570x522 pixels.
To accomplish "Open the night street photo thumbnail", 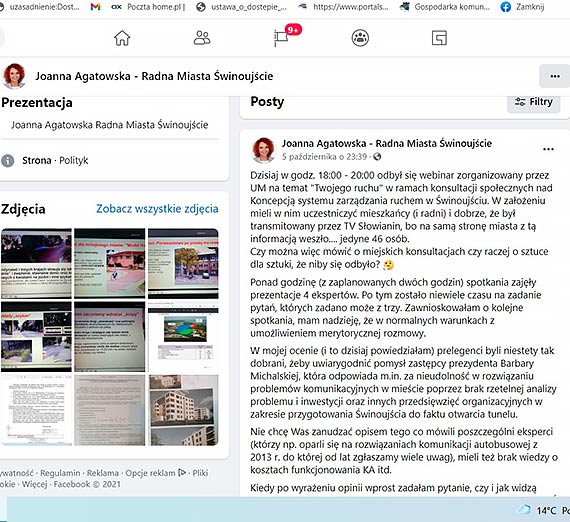I will pos(36,264).
